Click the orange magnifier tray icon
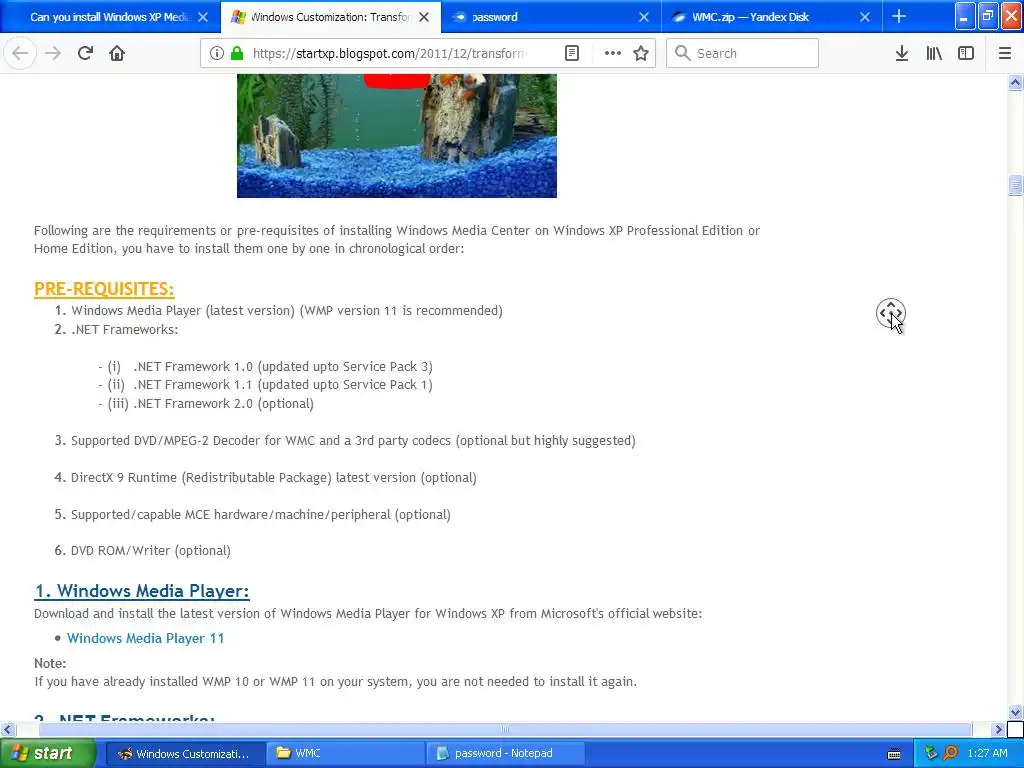Image resolution: width=1024 pixels, height=768 pixels. click(950, 753)
